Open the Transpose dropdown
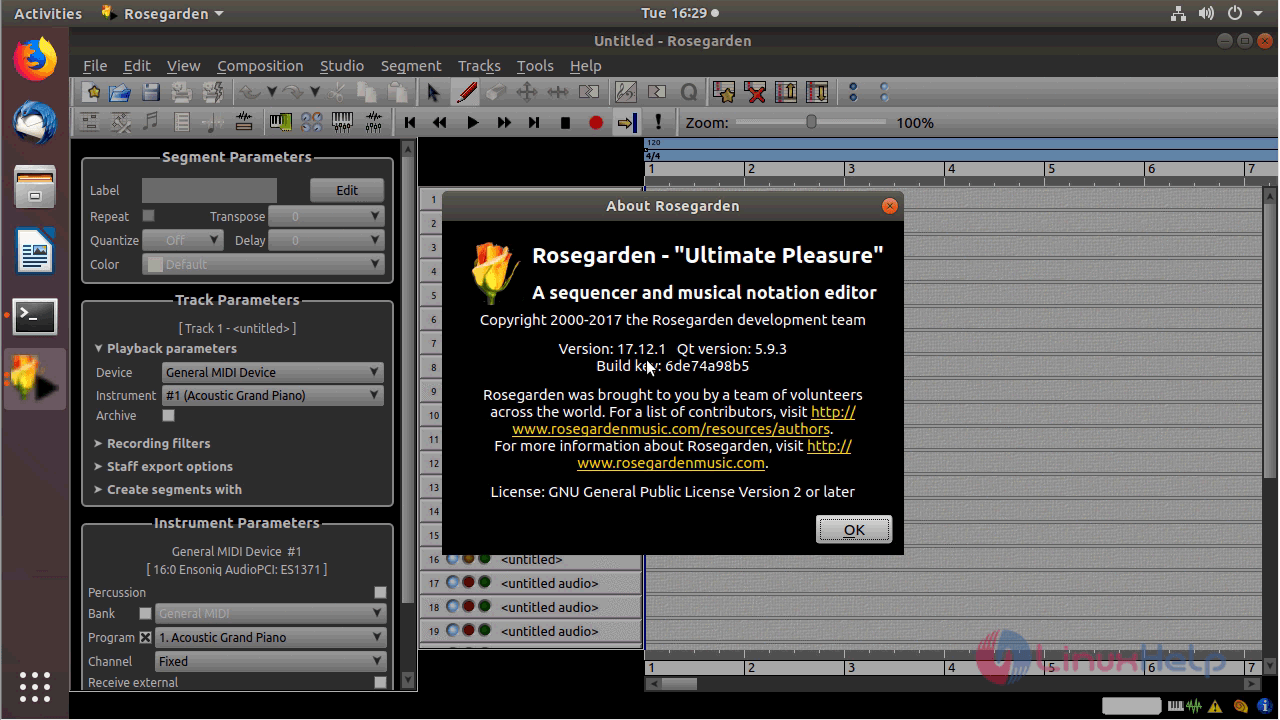 [x=326, y=216]
